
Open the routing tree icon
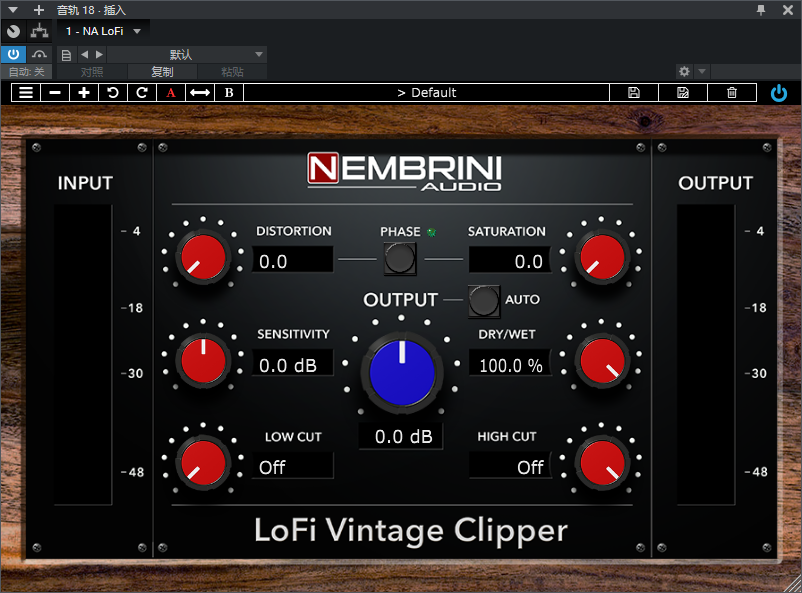[x=39, y=32]
